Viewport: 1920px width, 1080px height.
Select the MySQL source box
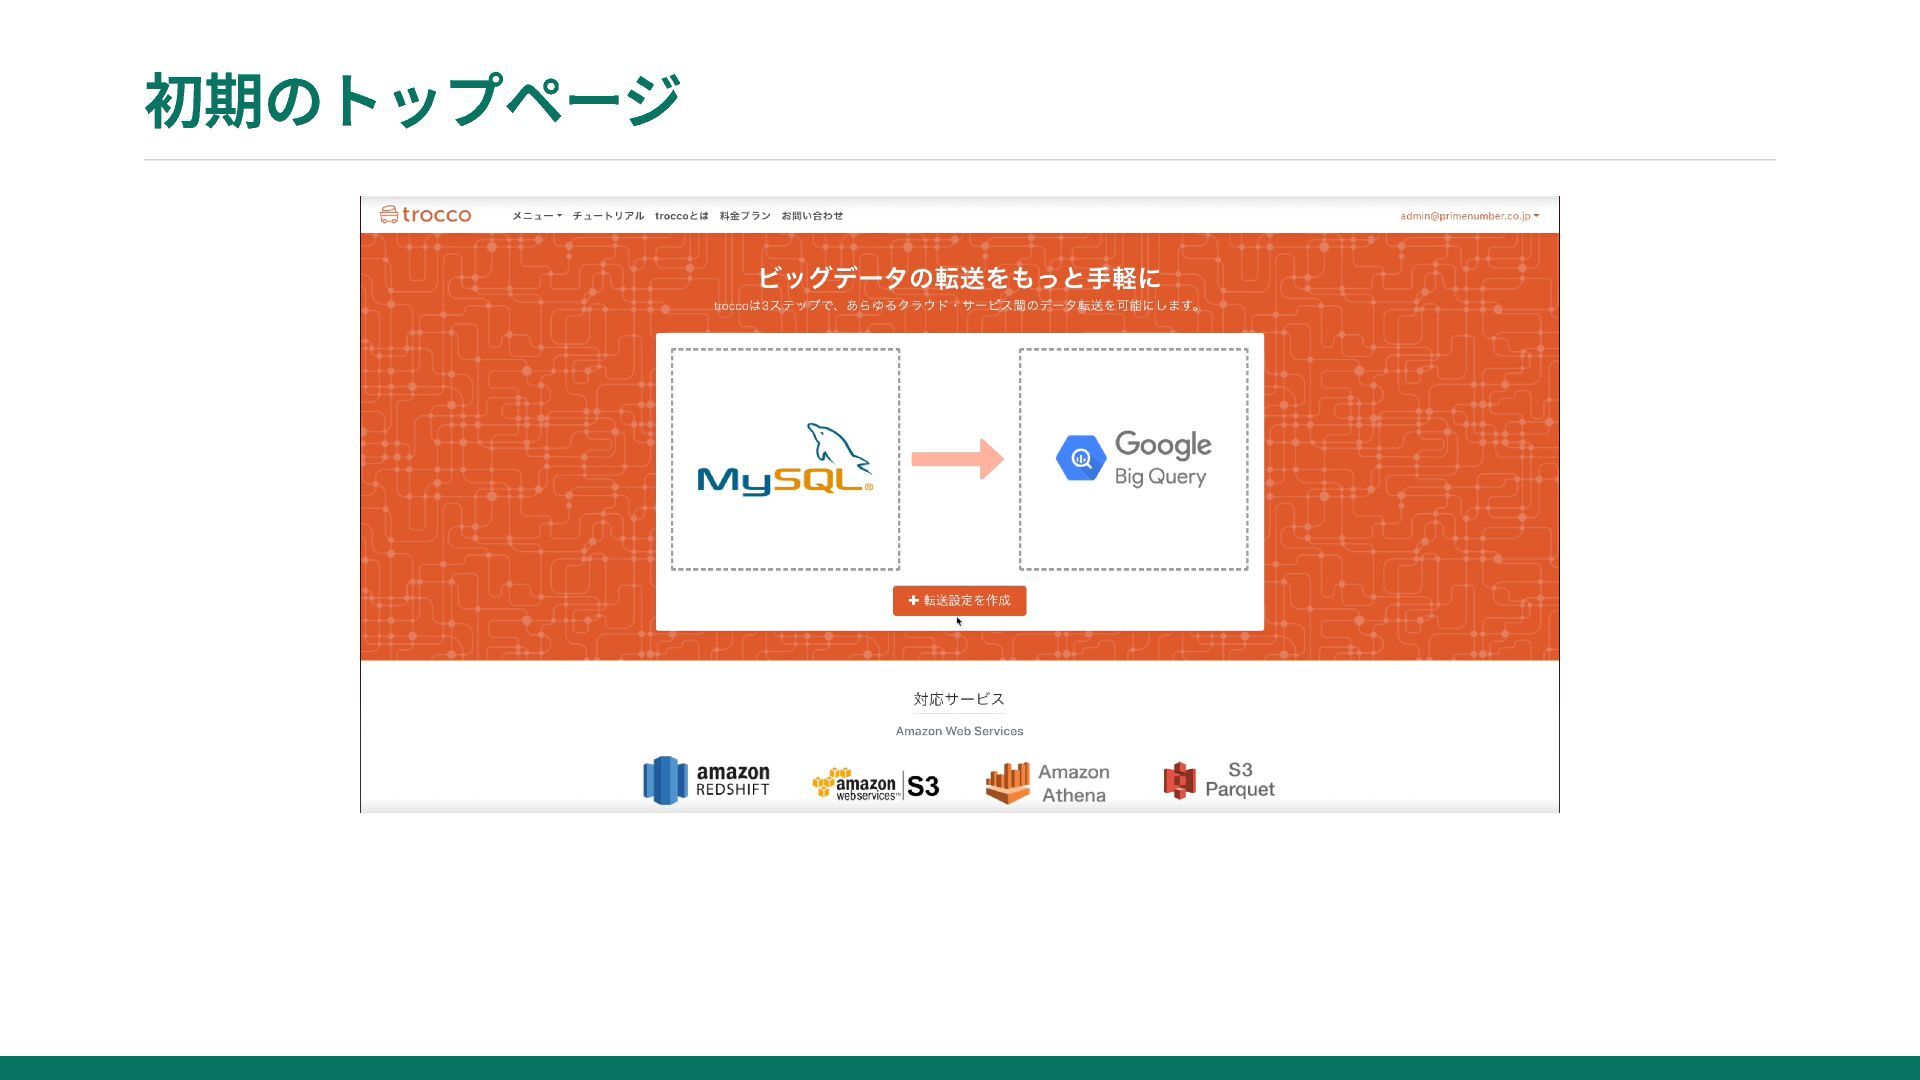click(x=785, y=459)
